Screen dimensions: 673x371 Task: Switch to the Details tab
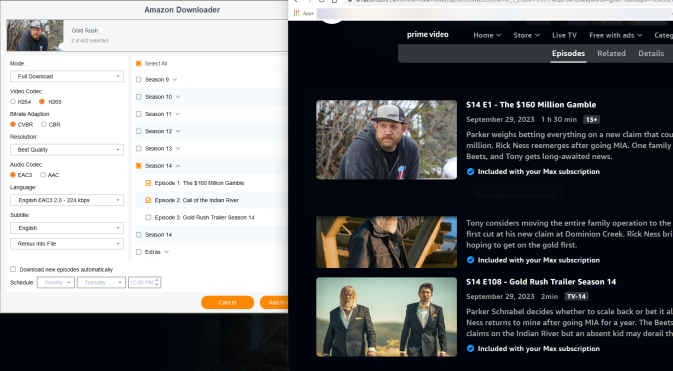click(x=651, y=54)
